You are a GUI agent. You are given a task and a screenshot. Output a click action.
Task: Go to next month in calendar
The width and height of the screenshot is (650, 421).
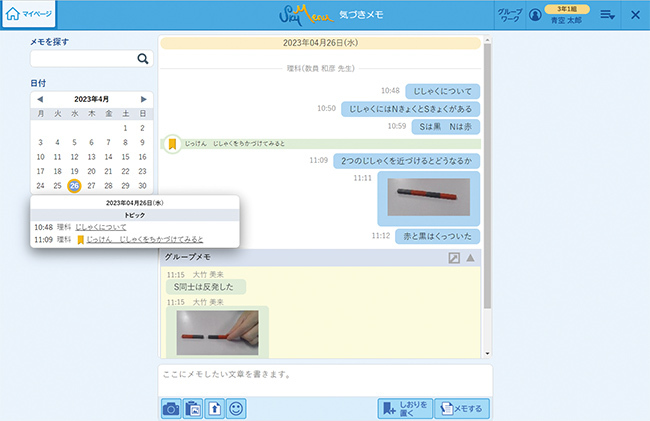(x=143, y=99)
